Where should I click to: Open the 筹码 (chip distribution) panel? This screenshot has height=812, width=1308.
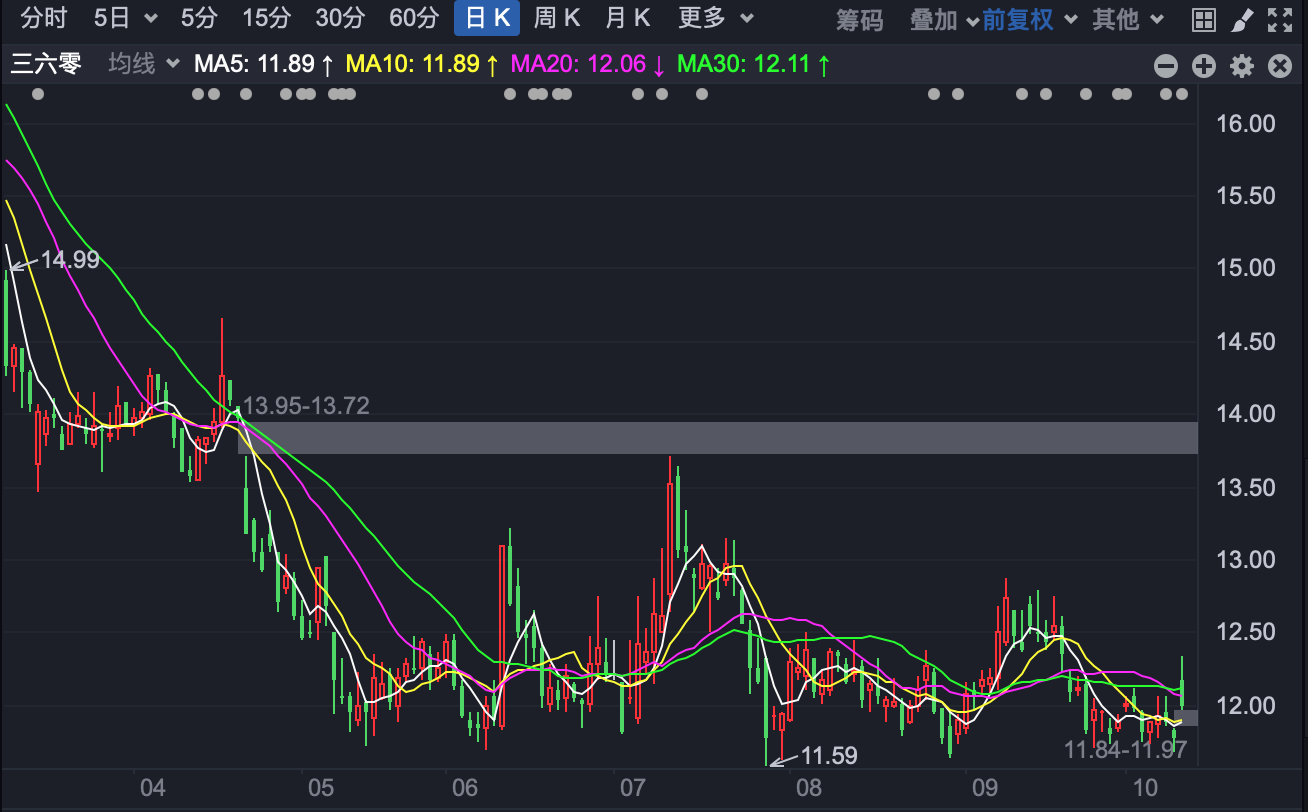click(858, 19)
